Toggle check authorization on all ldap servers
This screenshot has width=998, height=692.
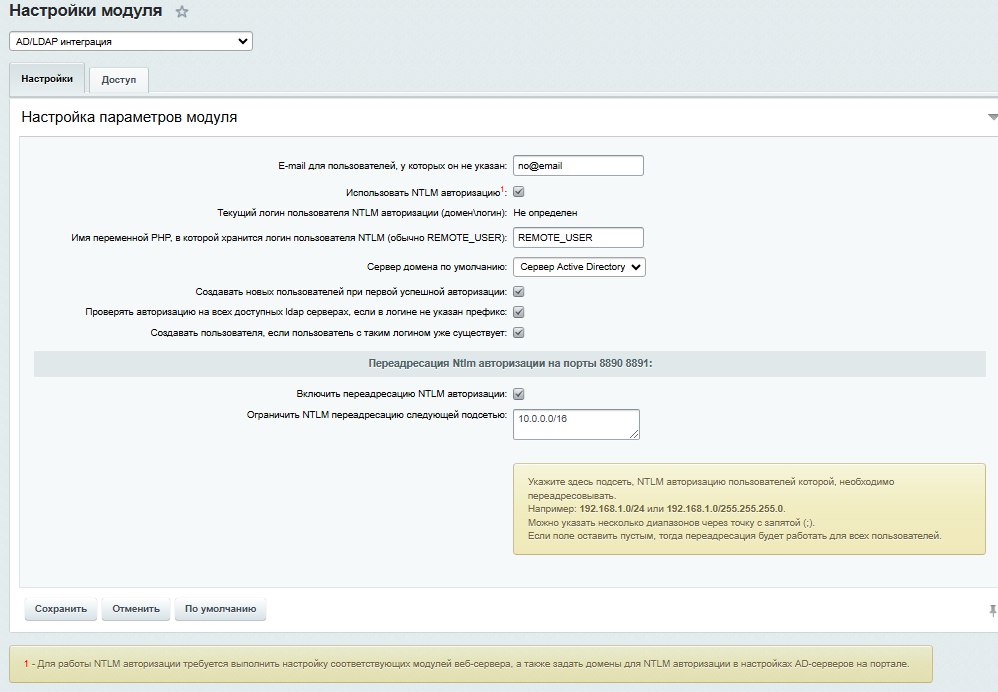(519, 312)
